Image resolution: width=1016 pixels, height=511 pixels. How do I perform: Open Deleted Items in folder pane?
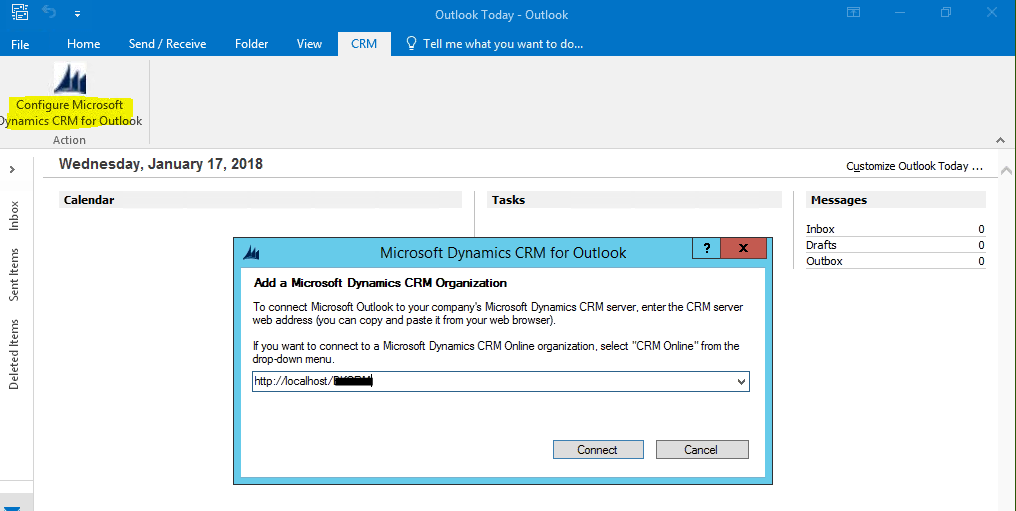click(14, 354)
